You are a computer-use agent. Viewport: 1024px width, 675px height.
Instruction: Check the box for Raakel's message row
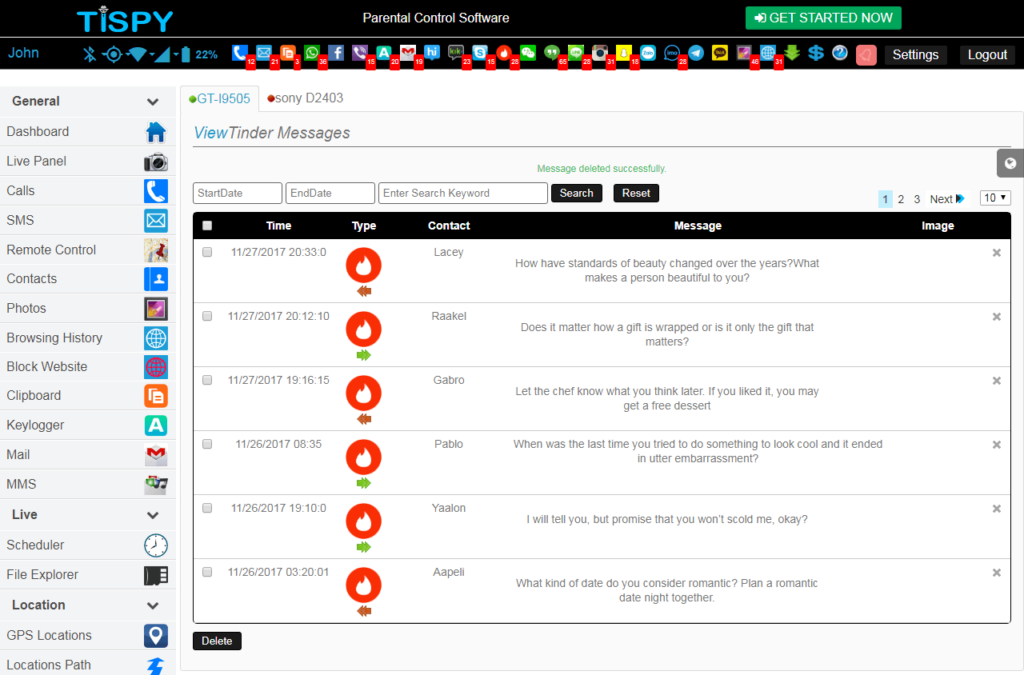click(207, 316)
